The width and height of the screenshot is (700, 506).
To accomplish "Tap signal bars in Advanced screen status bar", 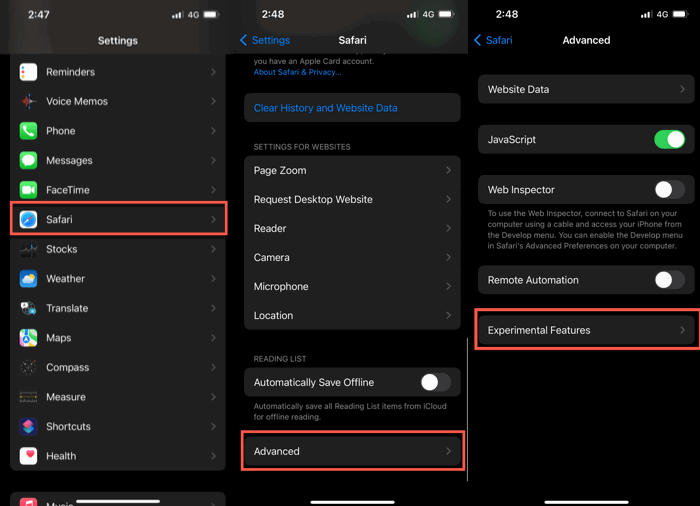I will pyautogui.click(x=646, y=15).
